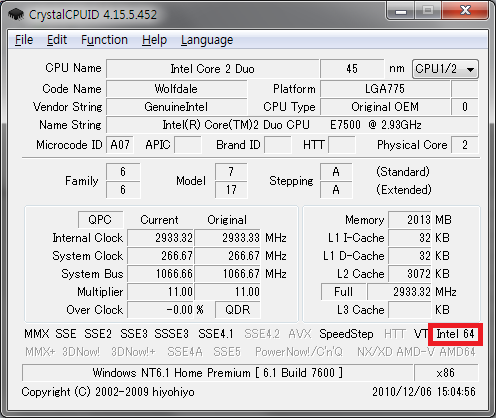Click the Memory value 2013
Image resolution: width=496 pixels, height=418 pixels.
(x=410, y=220)
